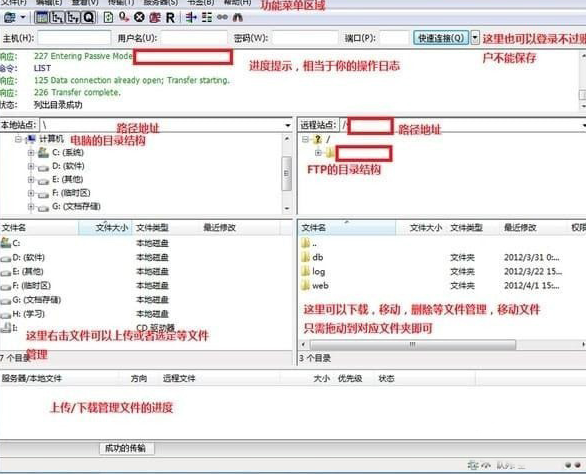Collapse the remote root / node
This screenshot has height=475, width=586.
tap(305, 139)
